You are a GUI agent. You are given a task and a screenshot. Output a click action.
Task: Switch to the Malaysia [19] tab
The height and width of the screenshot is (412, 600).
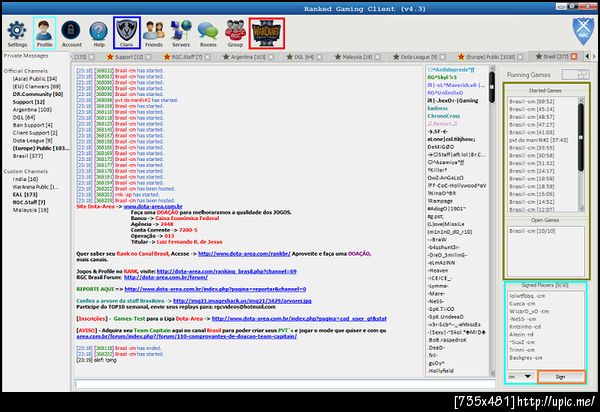(x=357, y=57)
